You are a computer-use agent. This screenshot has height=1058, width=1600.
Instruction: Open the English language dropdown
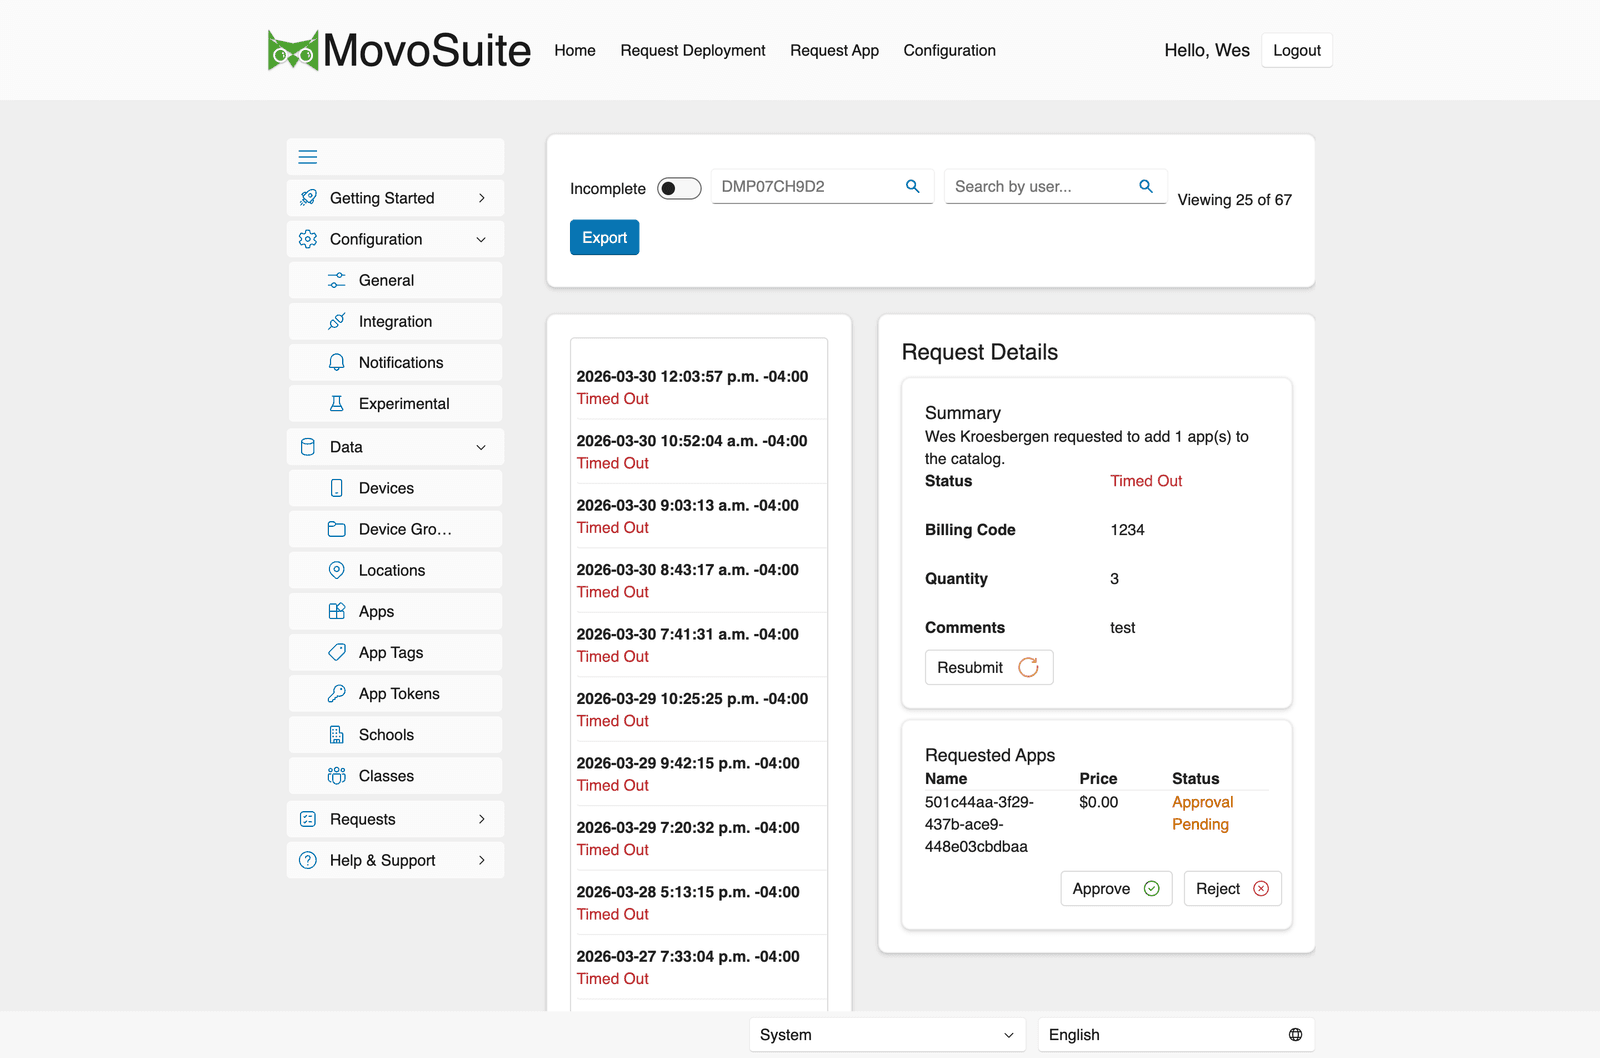1176,1035
